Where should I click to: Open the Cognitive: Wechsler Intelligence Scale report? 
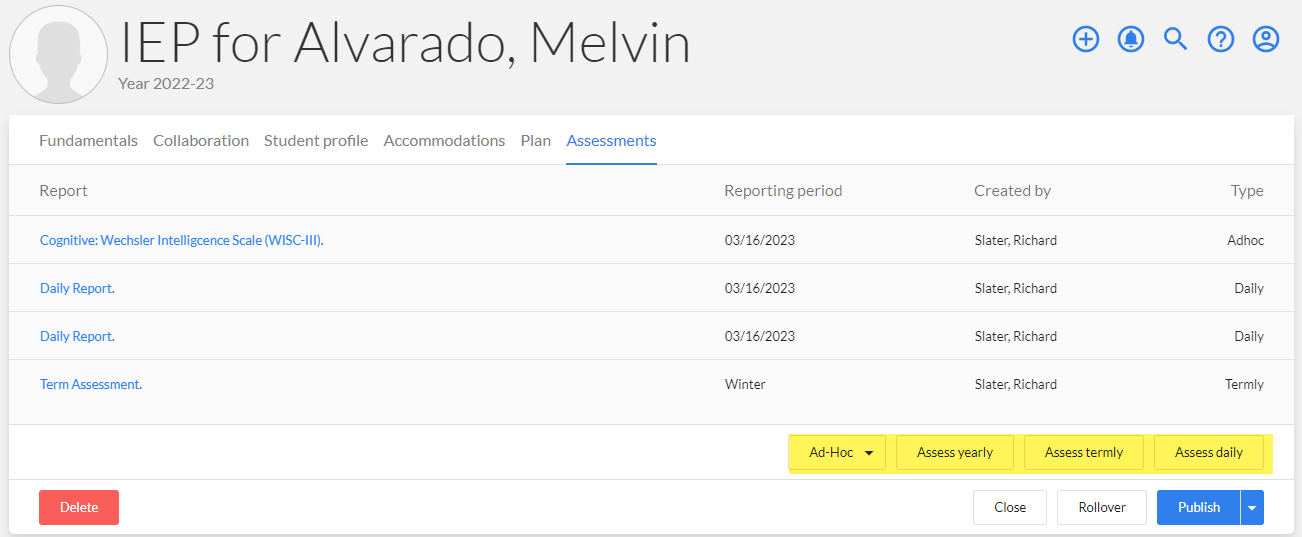coord(181,240)
